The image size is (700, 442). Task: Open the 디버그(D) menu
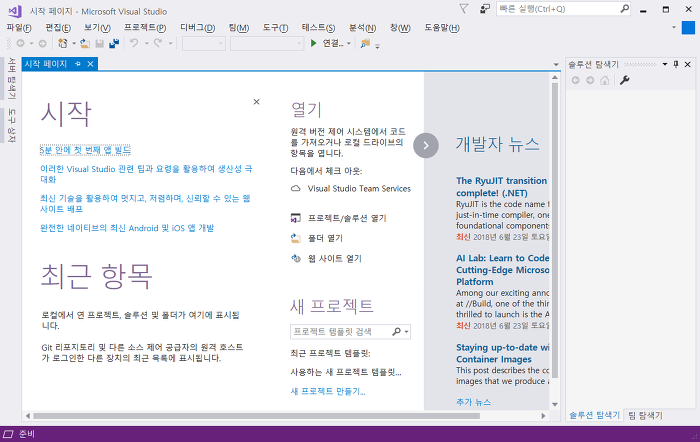click(197, 28)
